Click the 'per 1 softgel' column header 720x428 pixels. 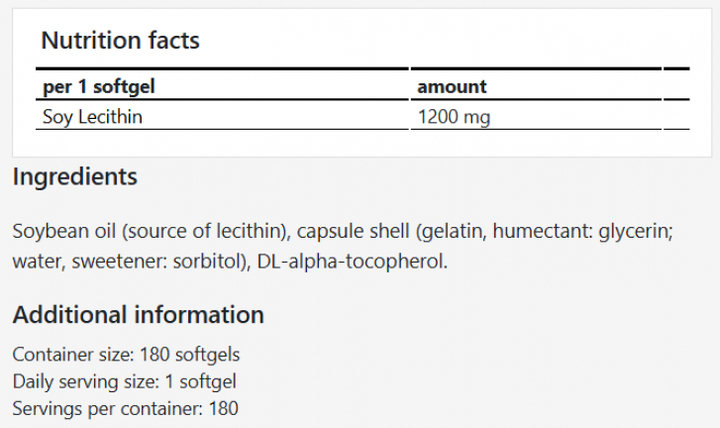coord(99,87)
